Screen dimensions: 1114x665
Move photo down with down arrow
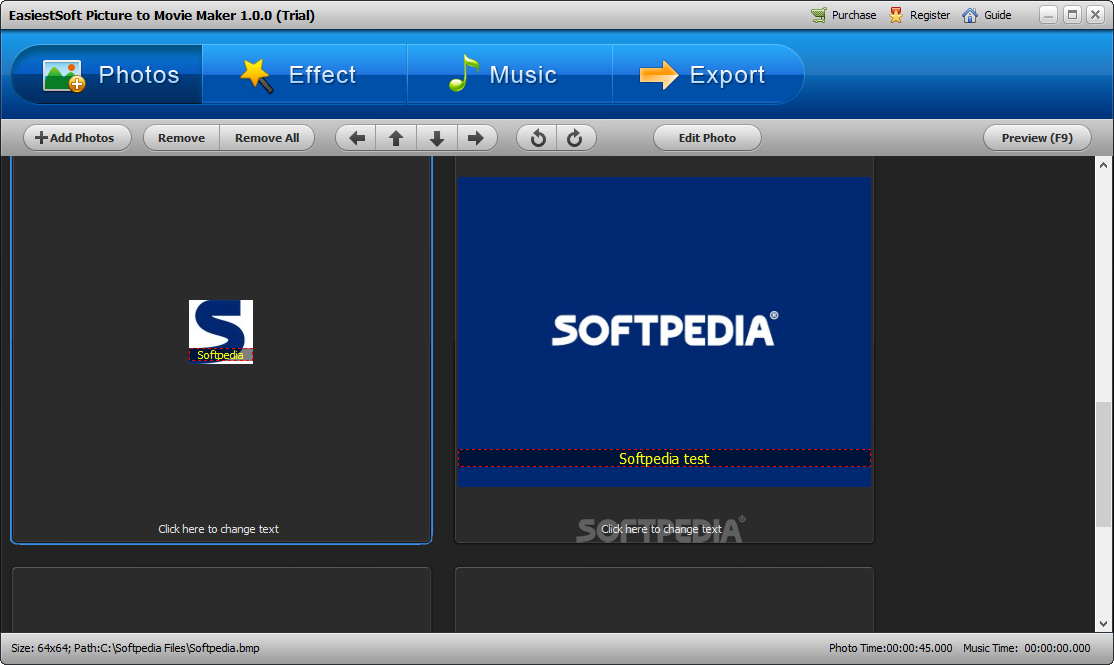click(x=437, y=138)
